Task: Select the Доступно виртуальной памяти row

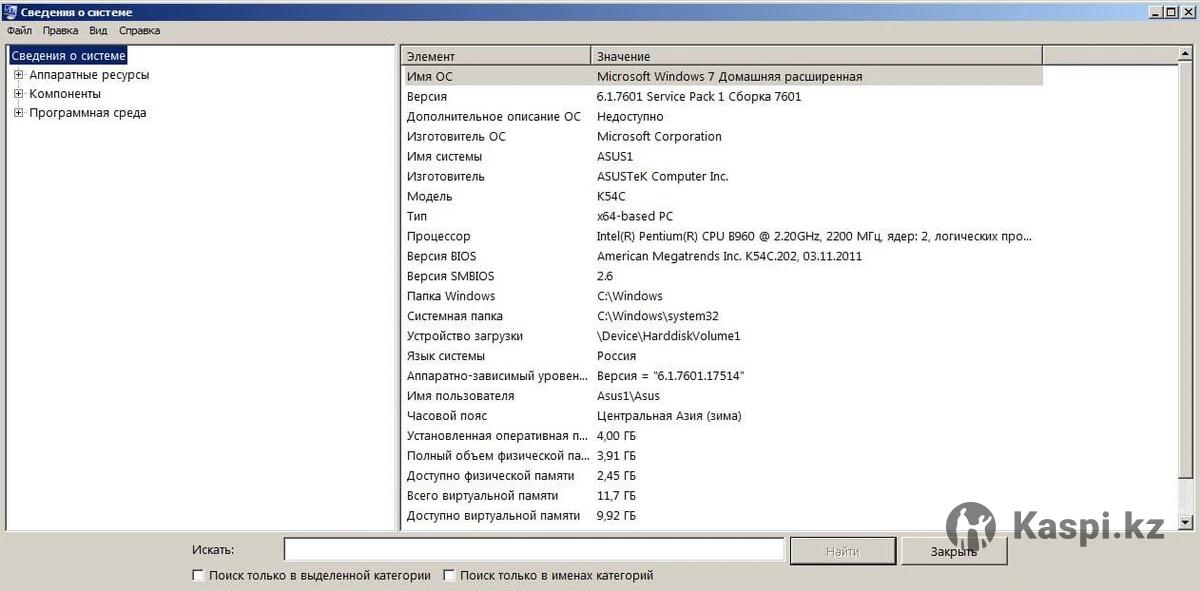Action: coord(722,516)
